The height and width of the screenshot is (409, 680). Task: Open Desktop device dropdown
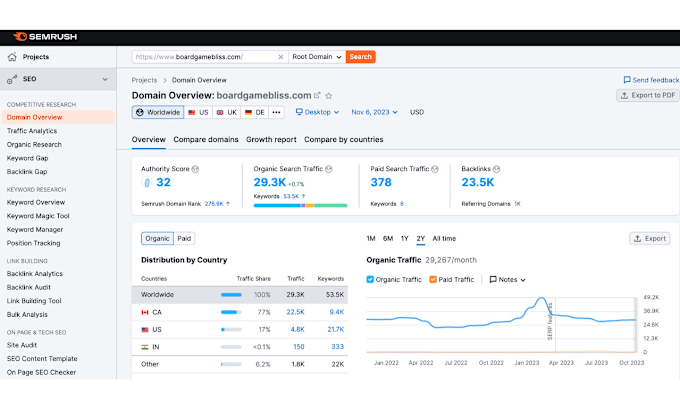317,112
